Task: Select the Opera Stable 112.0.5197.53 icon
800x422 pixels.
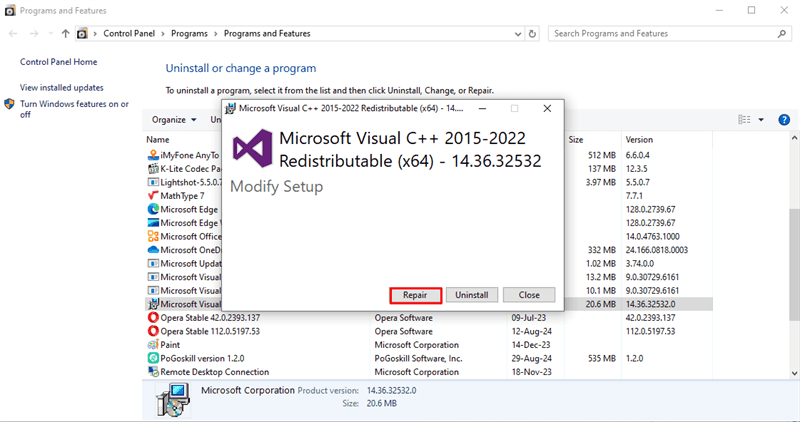Action: (153, 331)
